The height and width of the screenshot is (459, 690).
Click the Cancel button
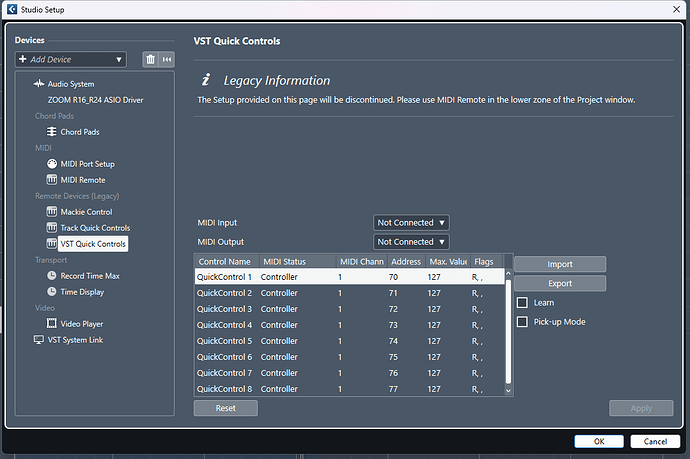pyautogui.click(x=655, y=441)
